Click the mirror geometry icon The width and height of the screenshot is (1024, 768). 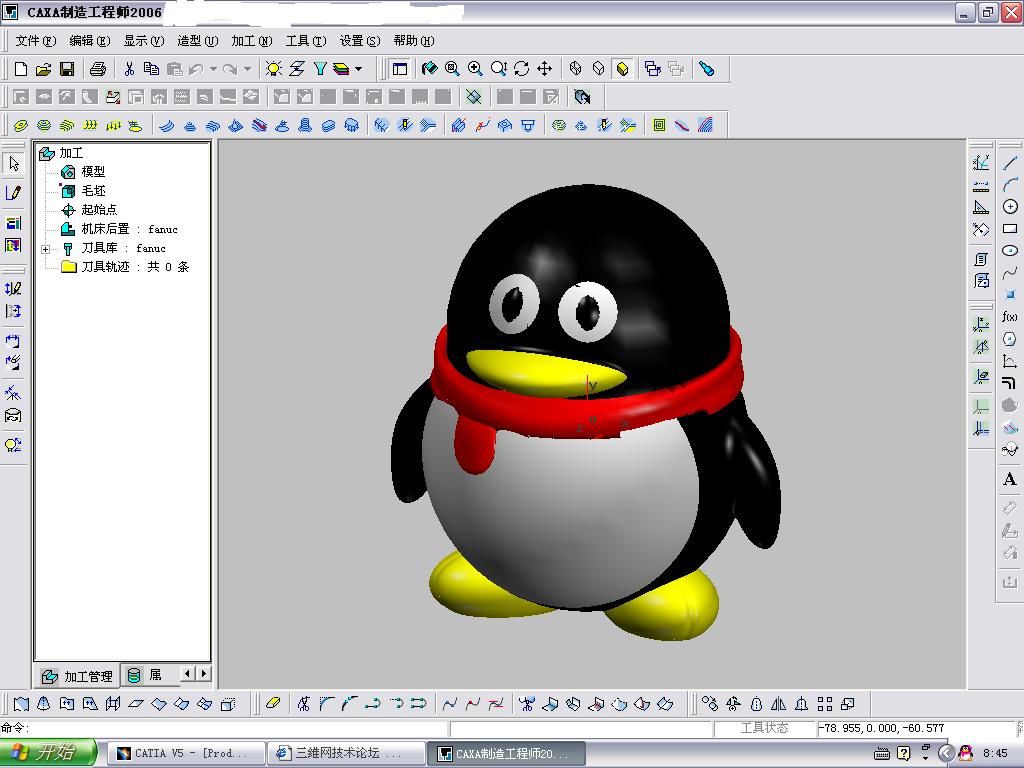point(778,703)
